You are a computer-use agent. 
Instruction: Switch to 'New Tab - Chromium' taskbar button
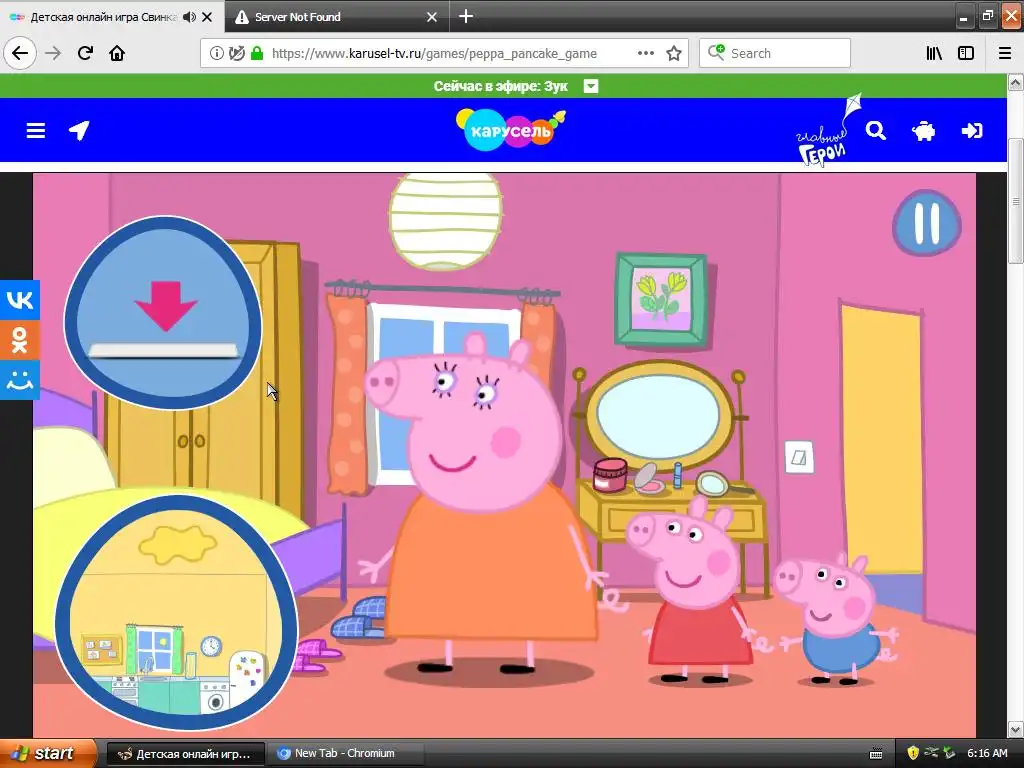345,754
